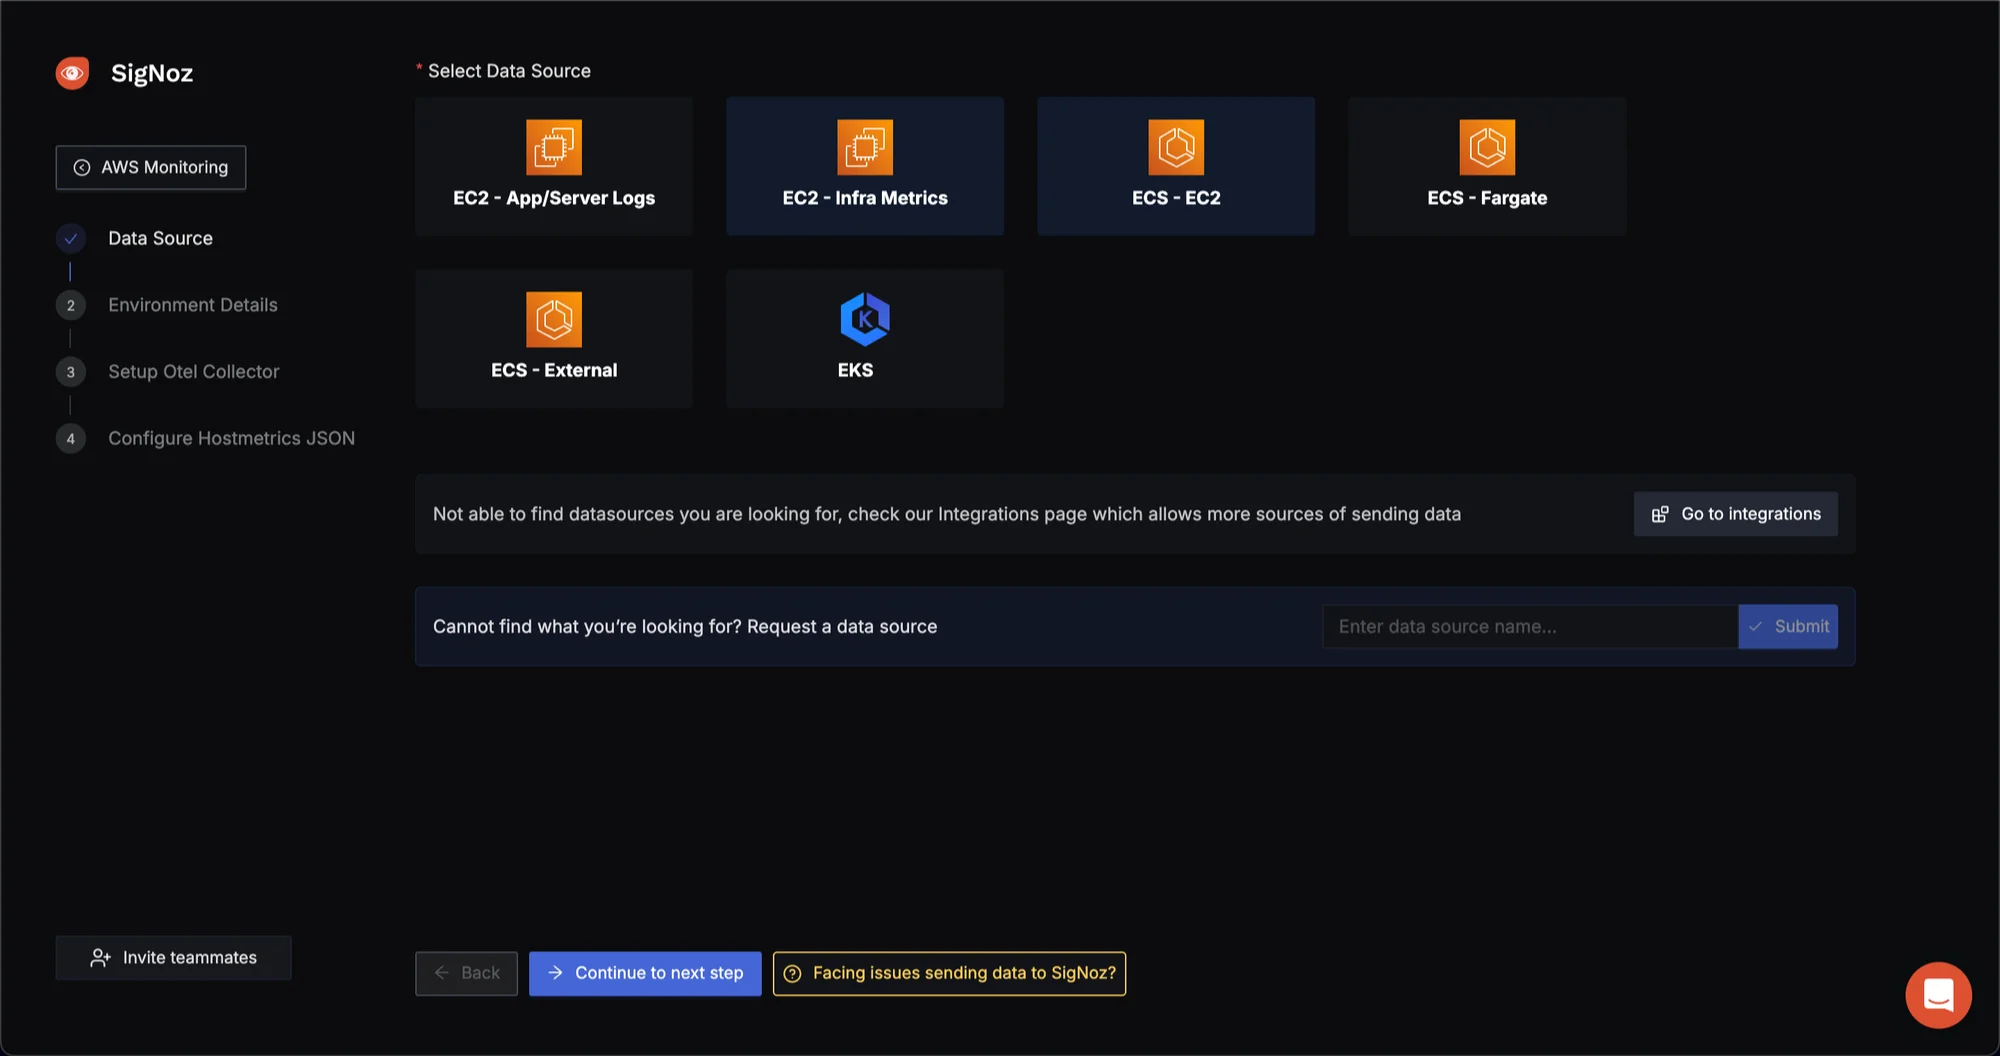Click Continue to next step
The image size is (2000, 1056).
coord(645,974)
